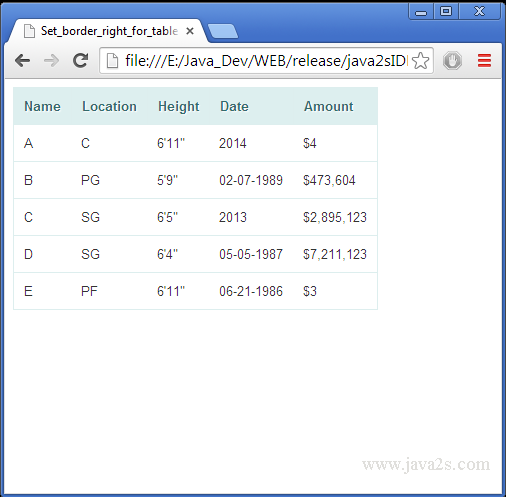The height and width of the screenshot is (497, 506).
Task: Go back using the browser back arrow
Action: 22,61
